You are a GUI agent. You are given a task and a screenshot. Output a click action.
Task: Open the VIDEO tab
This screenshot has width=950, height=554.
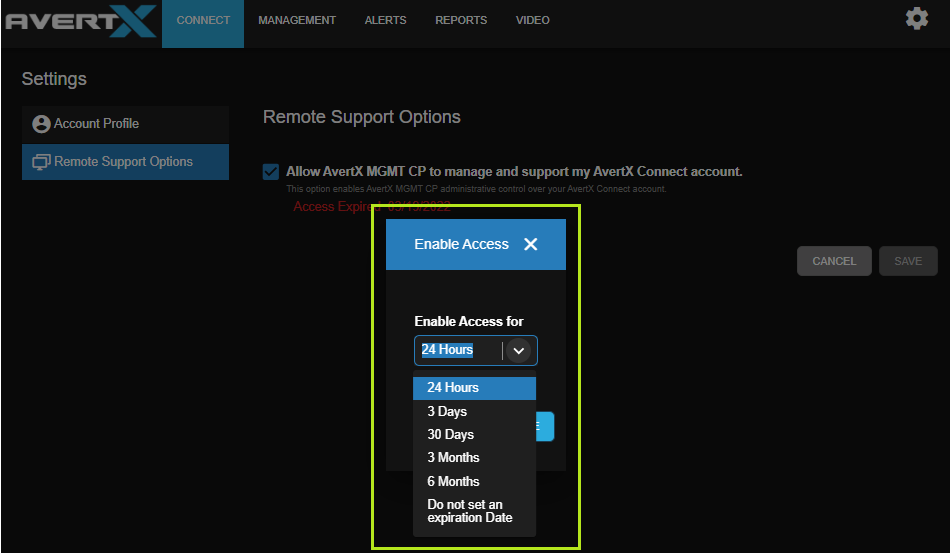(x=533, y=21)
